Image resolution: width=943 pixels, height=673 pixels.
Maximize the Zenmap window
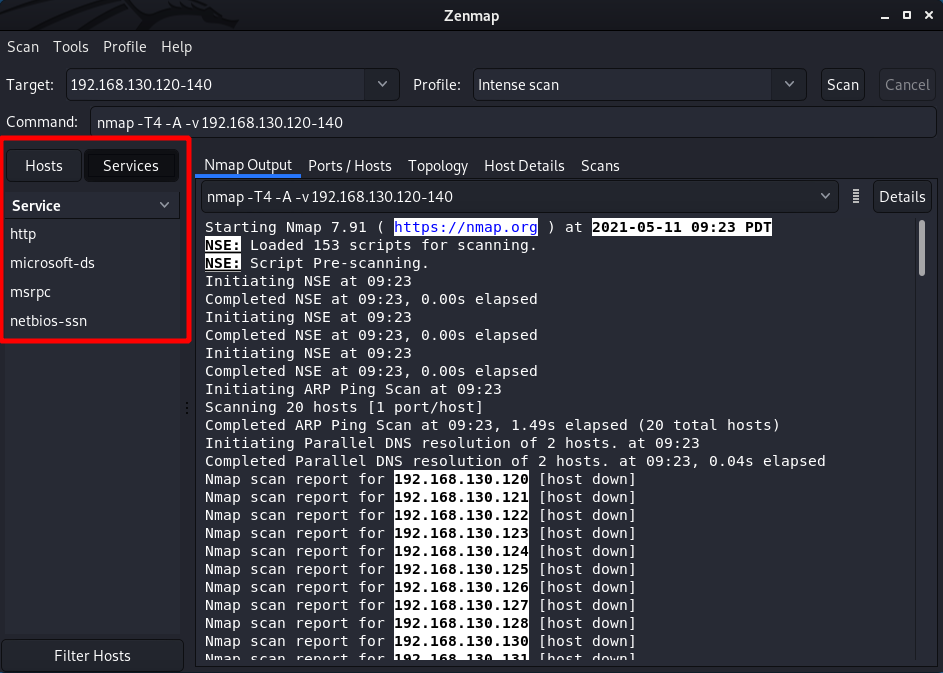907,16
